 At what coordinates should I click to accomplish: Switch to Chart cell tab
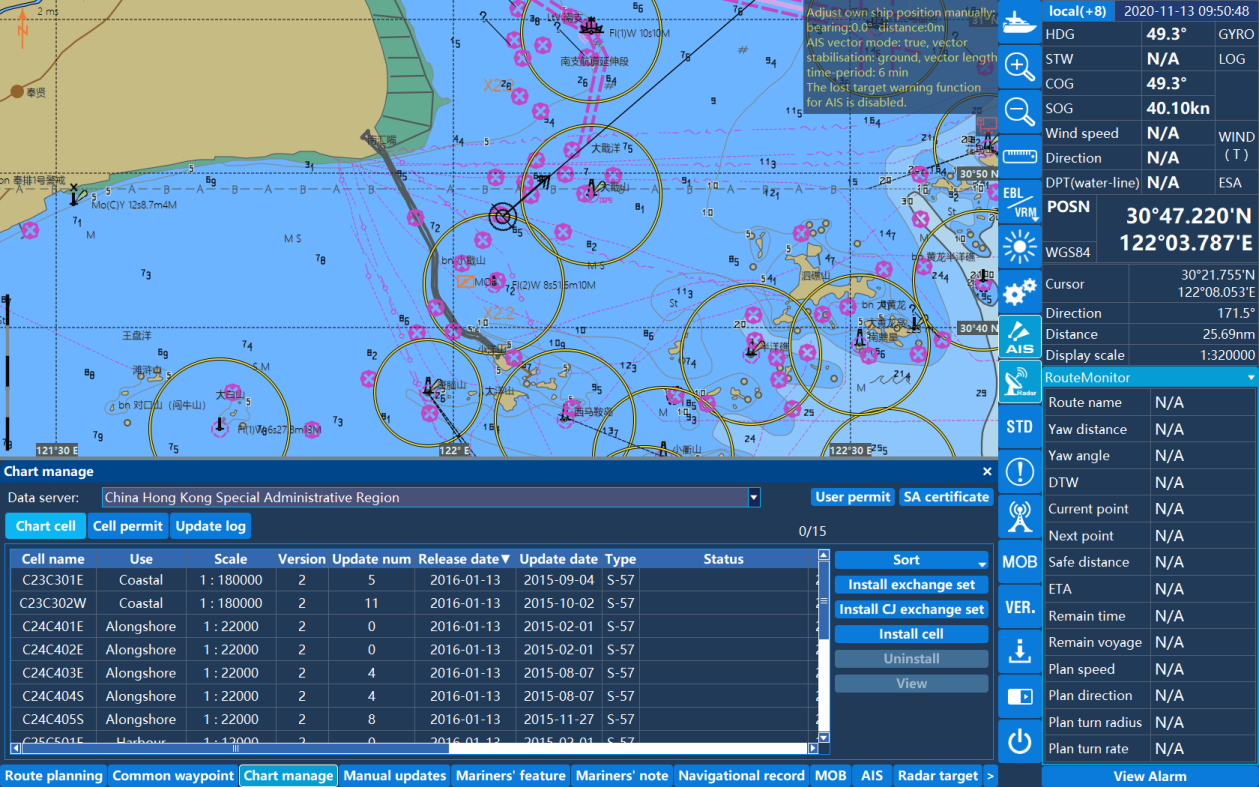[x=45, y=526]
